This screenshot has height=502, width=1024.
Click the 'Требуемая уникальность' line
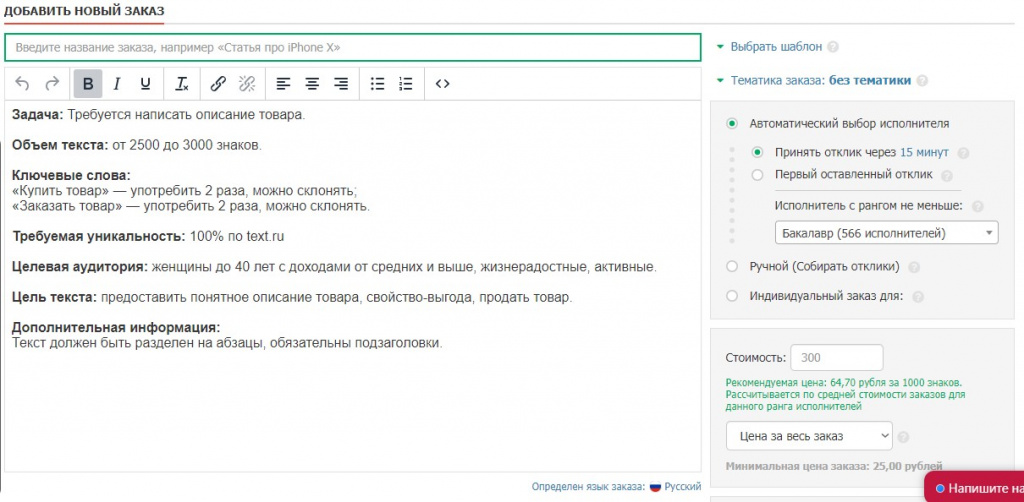click(x=148, y=236)
